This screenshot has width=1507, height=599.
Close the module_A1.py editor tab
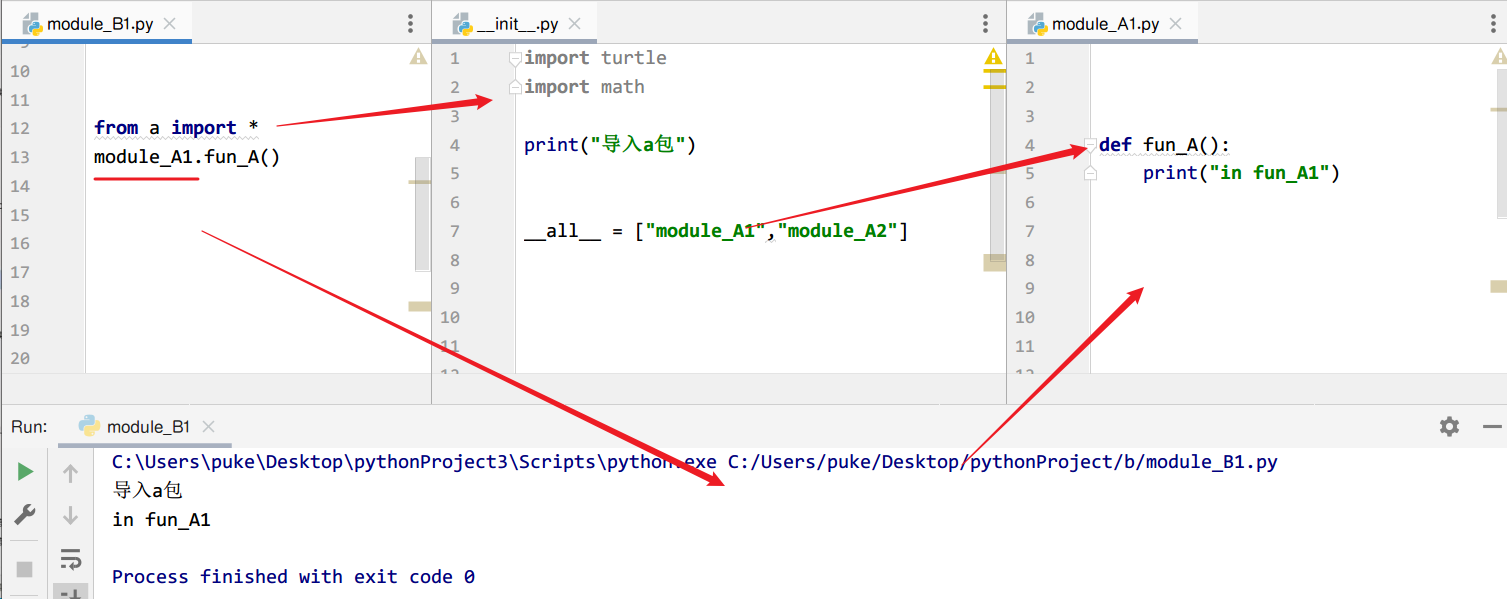pos(1175,24)
